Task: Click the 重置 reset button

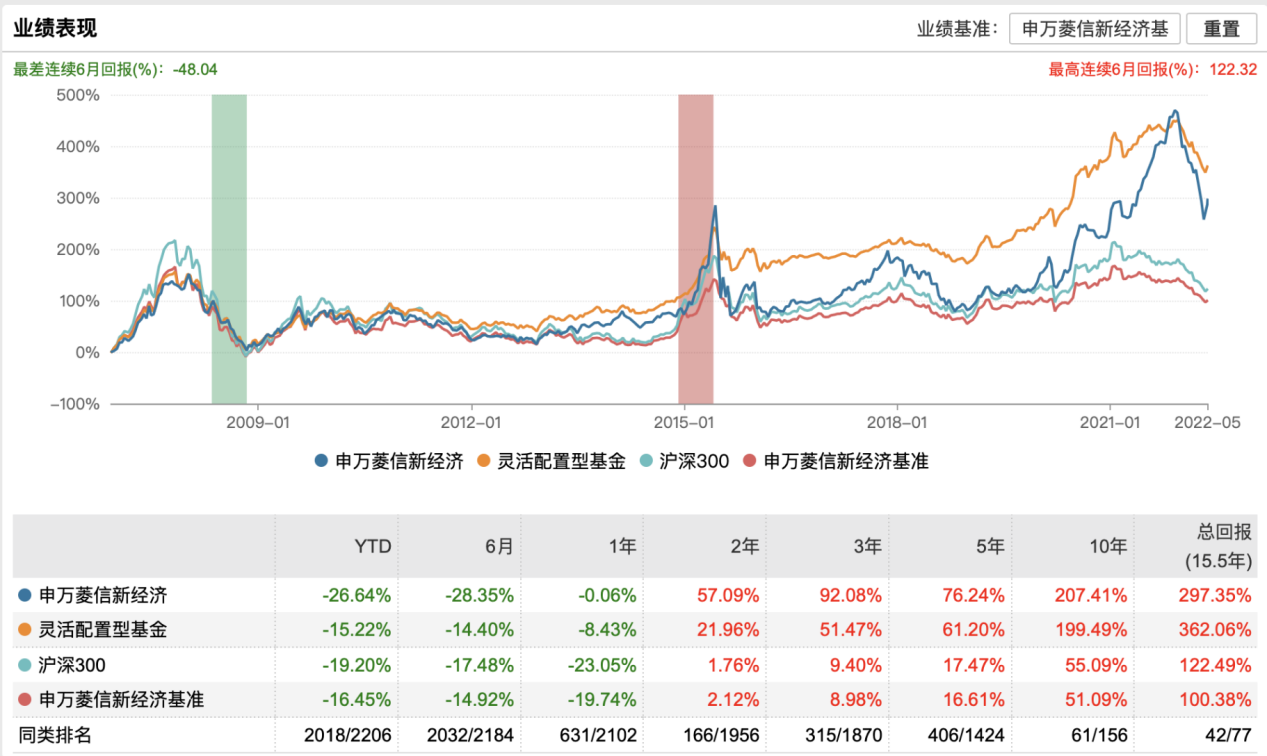Action: [1221, 29]
